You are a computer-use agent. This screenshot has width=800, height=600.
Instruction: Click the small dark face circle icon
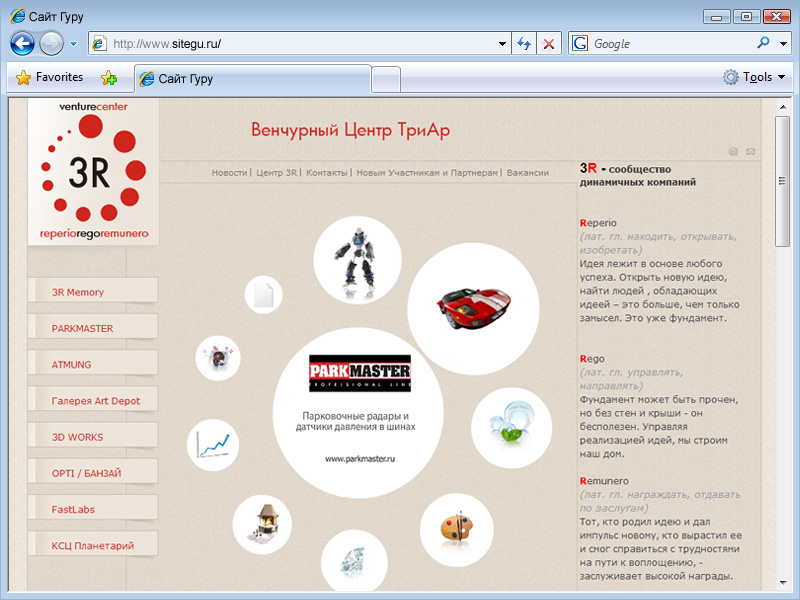tap(218, 358)
